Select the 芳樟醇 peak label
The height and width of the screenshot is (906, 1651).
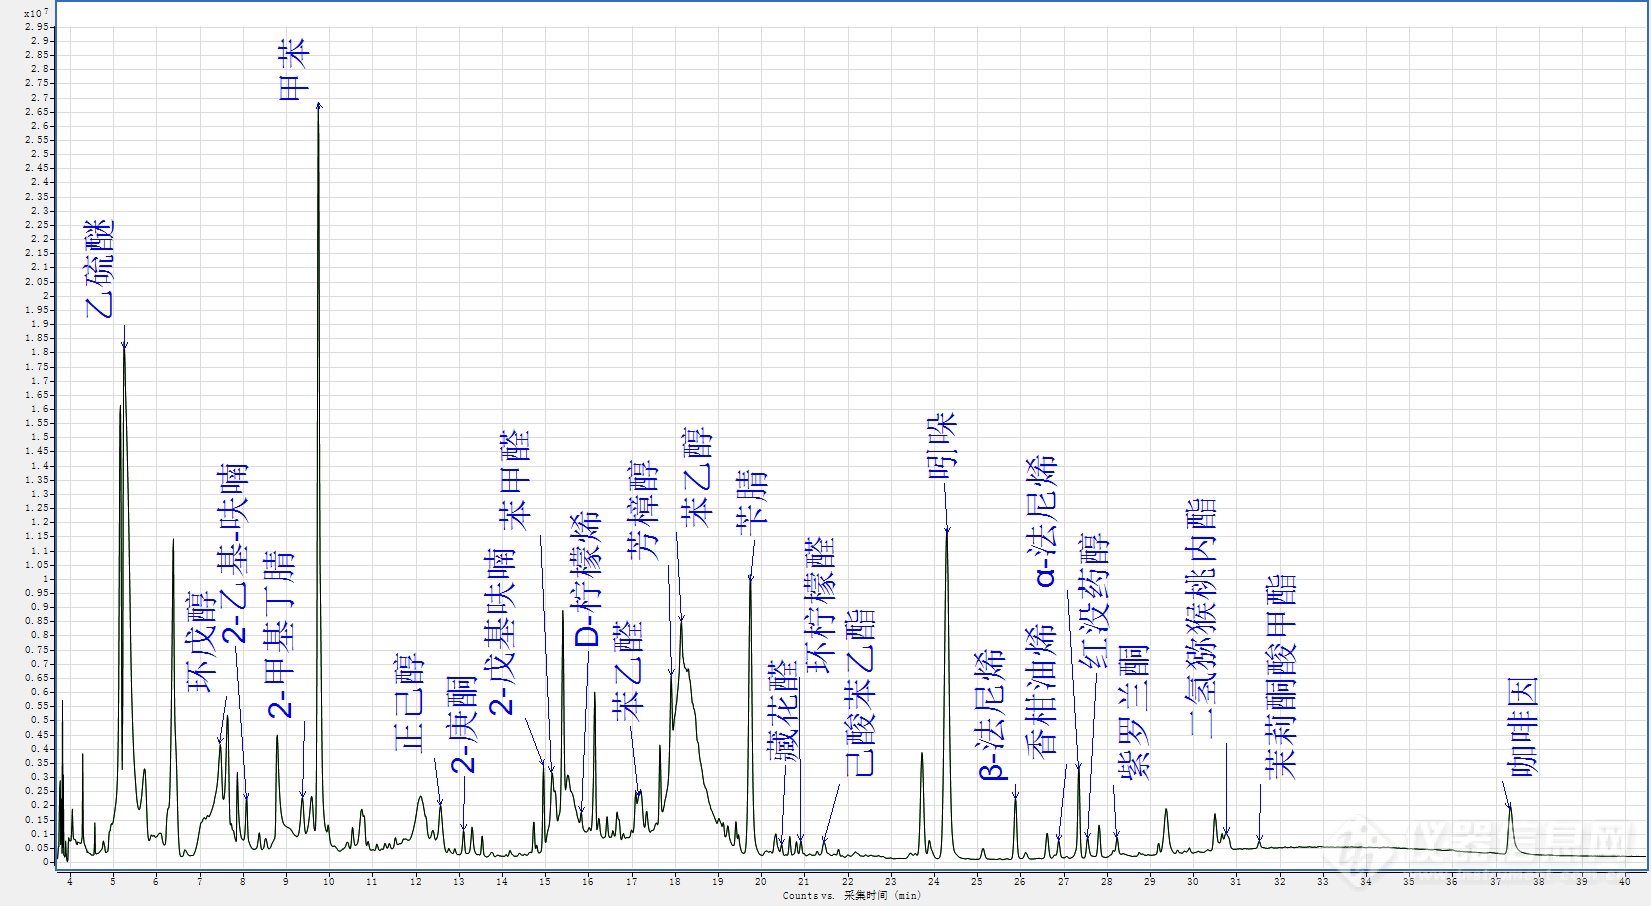click(x=644, y=510)
